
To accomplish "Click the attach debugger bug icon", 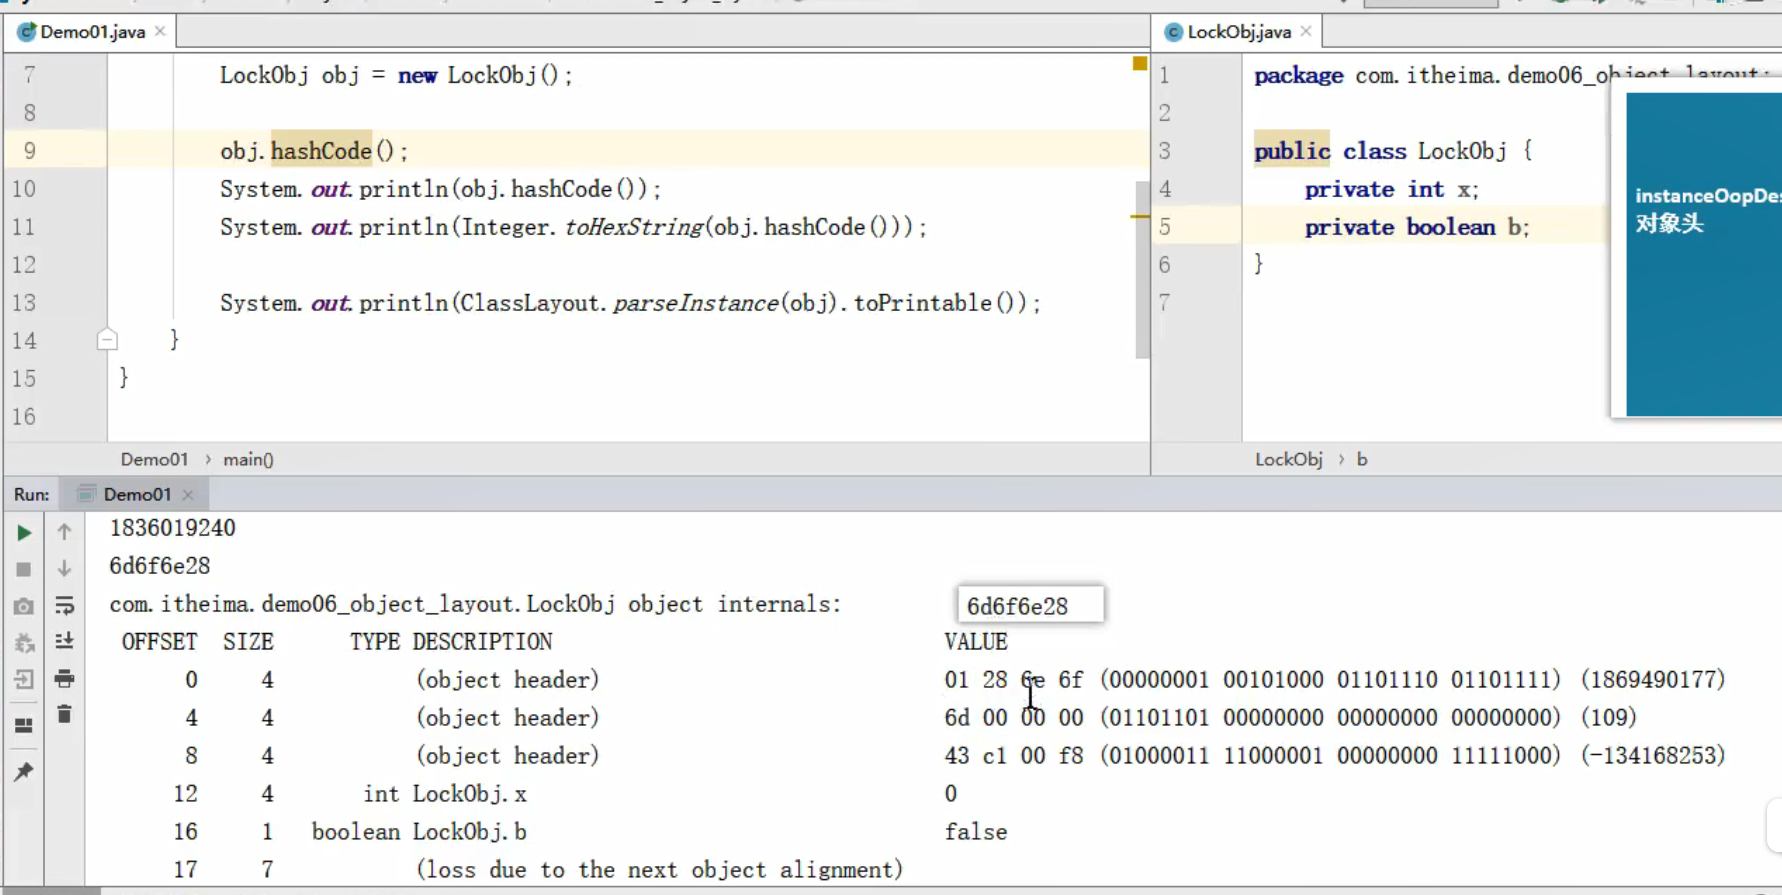I will [x=24, y=643].
